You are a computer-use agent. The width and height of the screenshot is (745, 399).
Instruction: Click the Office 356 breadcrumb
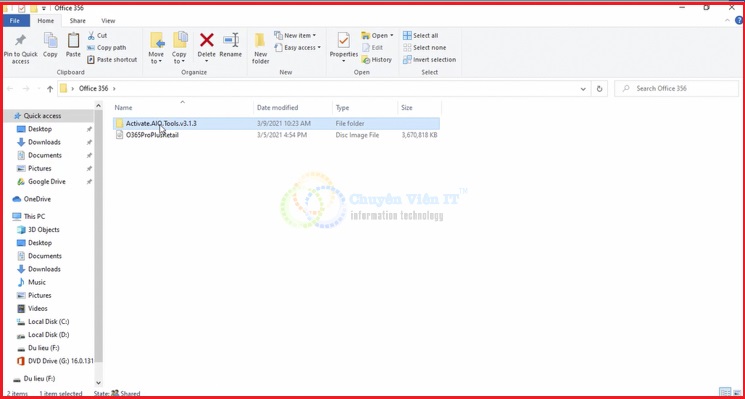tap(94, 88)
